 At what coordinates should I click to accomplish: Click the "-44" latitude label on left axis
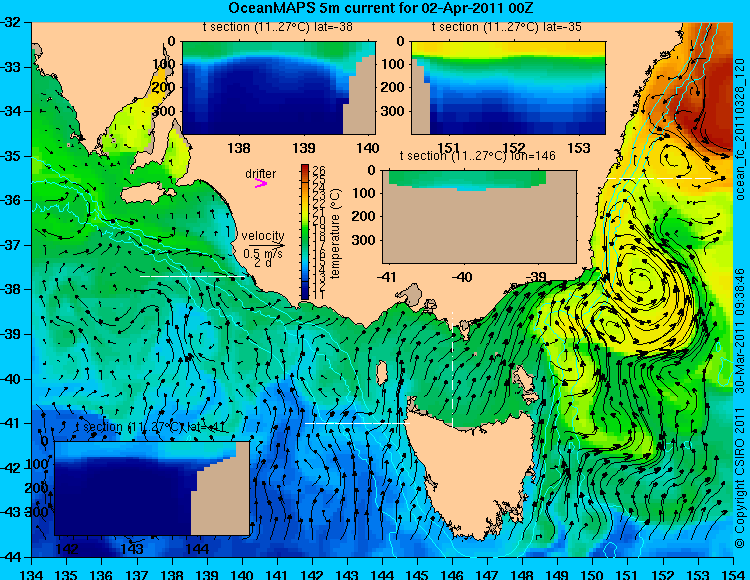(12, 558)
